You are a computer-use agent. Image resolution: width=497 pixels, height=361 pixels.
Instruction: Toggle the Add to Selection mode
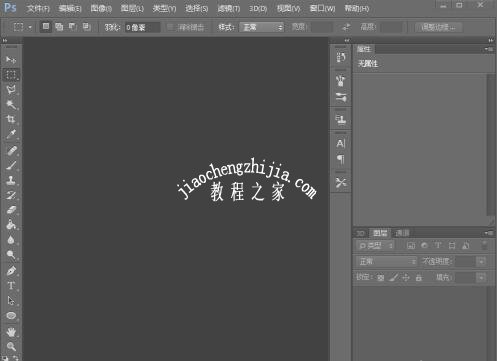[59, 27]
